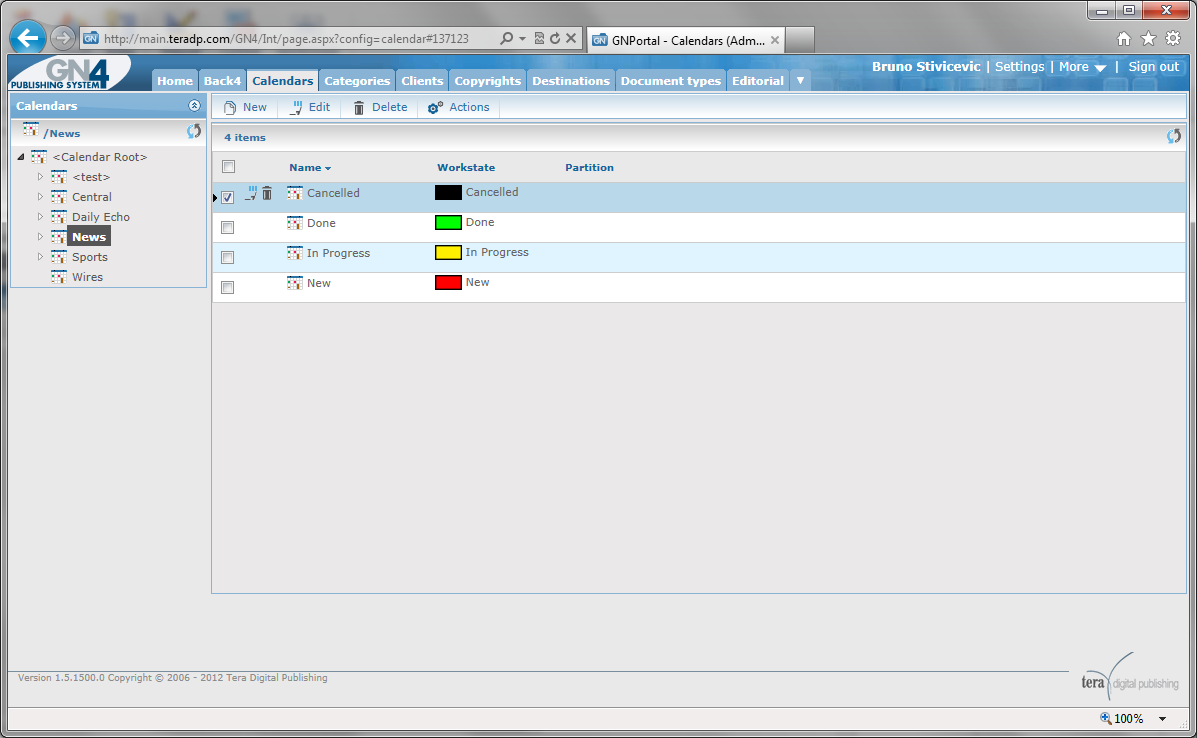Switch to the Document types tab
Screen dimensions: 1197x738
(670, 80)
